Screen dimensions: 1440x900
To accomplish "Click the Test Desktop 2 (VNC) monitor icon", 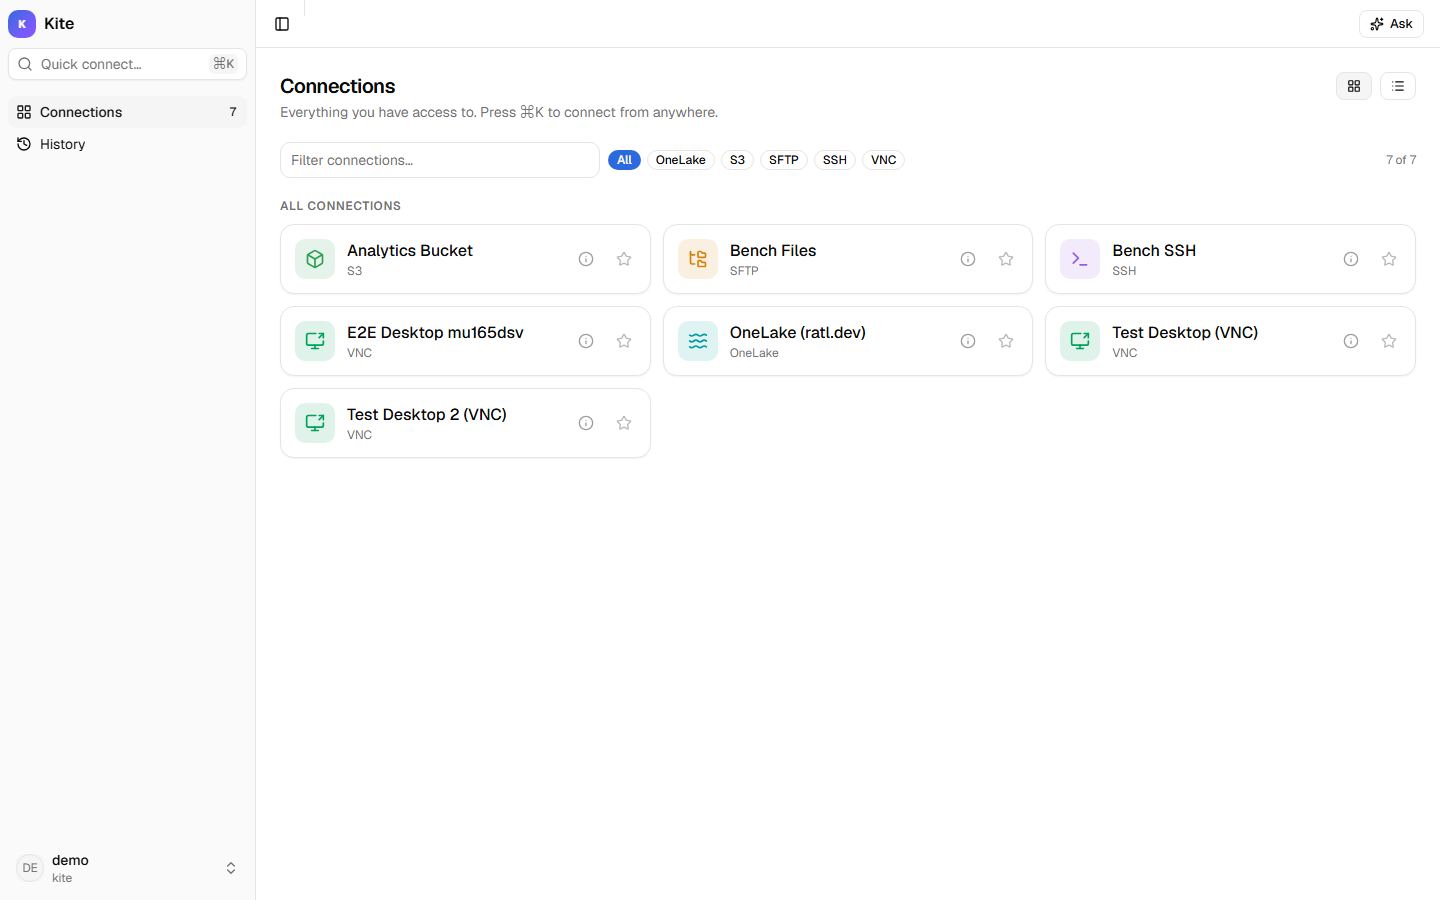I will pos(315,423).
